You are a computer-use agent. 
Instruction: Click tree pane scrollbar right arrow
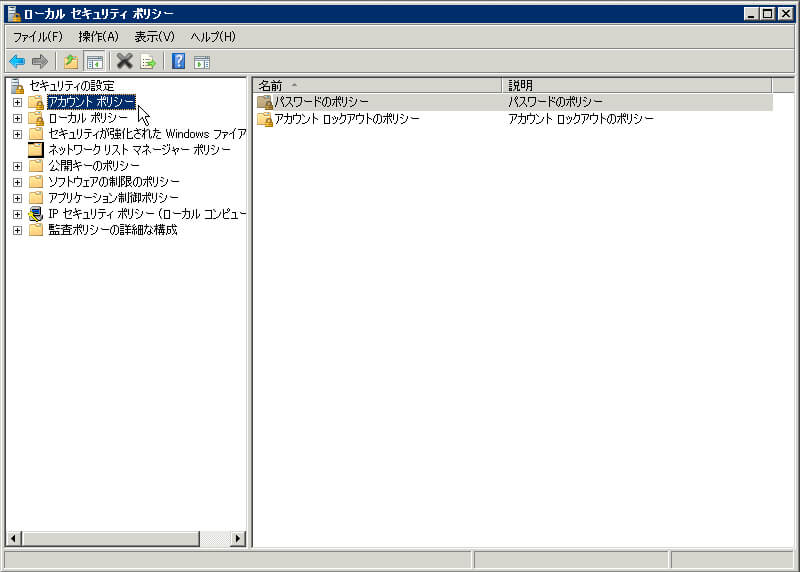[x=237, y=538]
